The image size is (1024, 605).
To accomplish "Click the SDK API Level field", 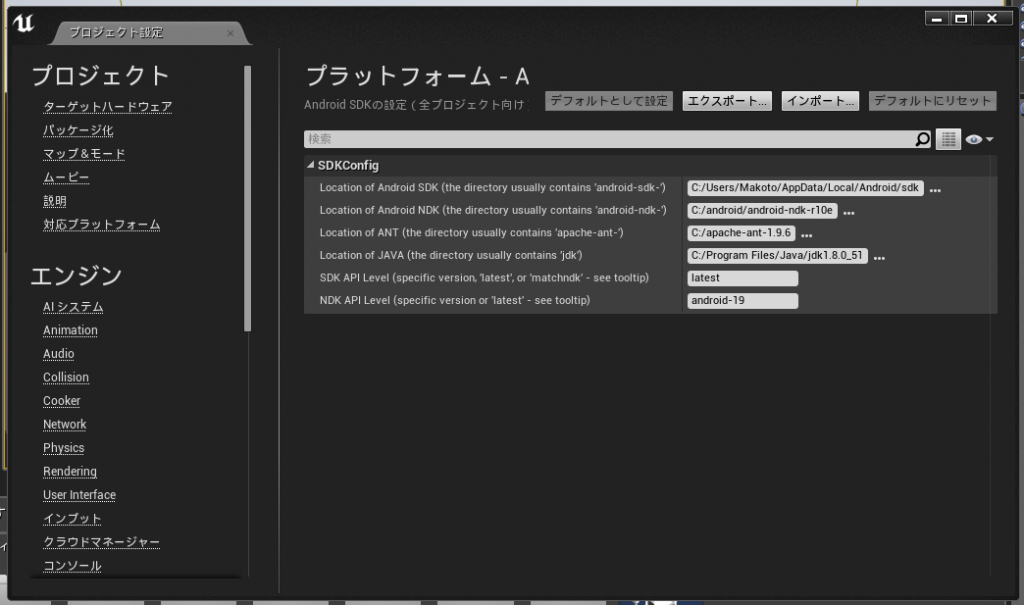I will (x=743, y=278).
